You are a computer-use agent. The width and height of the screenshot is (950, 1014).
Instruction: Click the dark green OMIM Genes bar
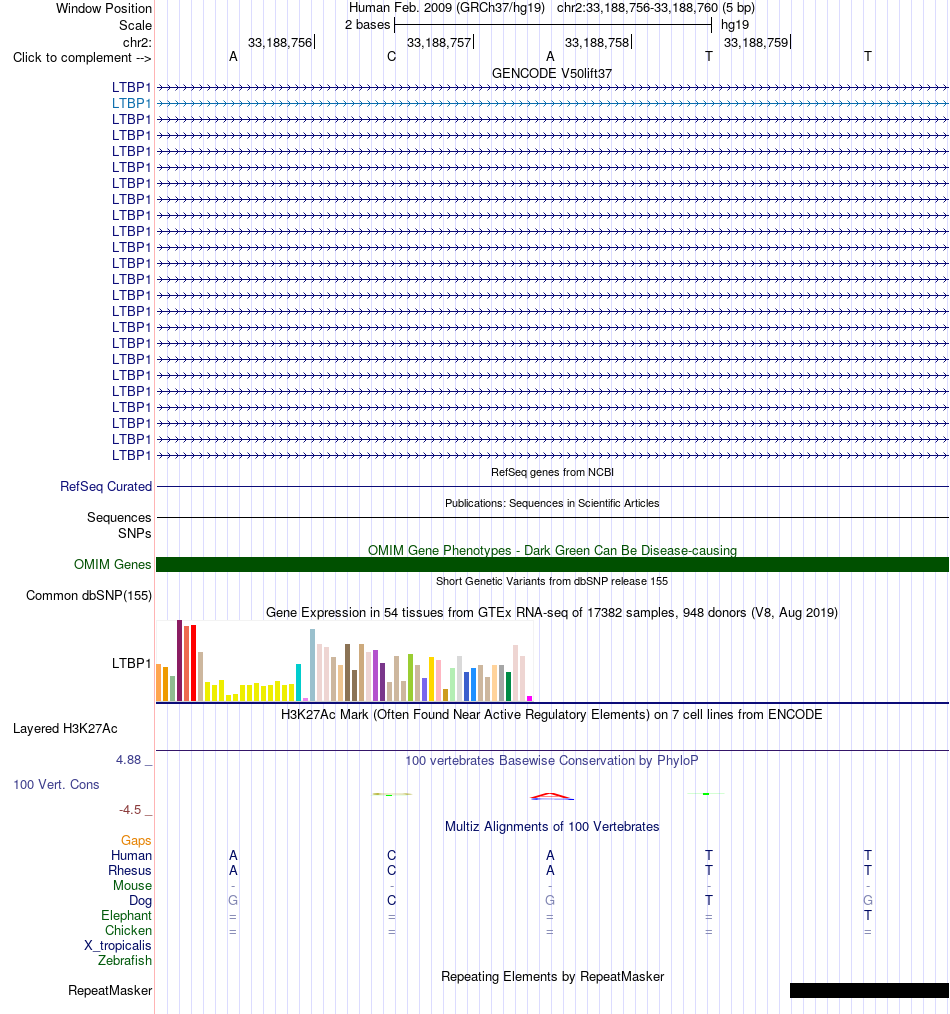pyautogui.click(x=552, y=565)
